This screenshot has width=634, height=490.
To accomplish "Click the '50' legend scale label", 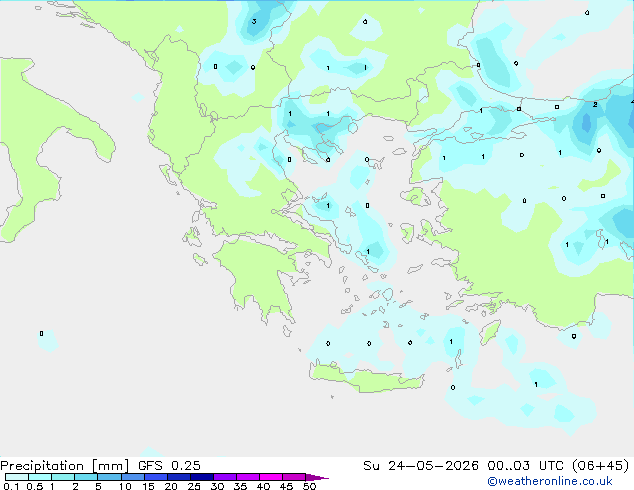I will pos(310,486).
